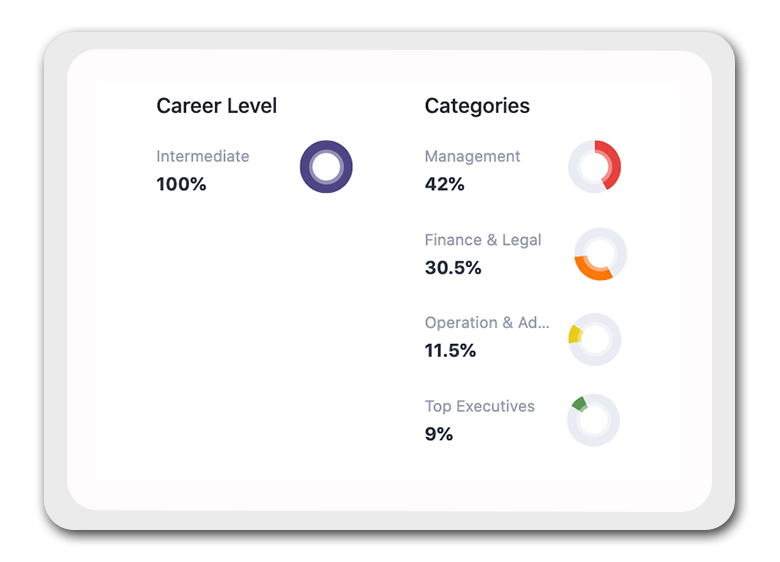Click the 9% Top Executives value
Screen dimensions: 780x562
(x=438, y=434)
